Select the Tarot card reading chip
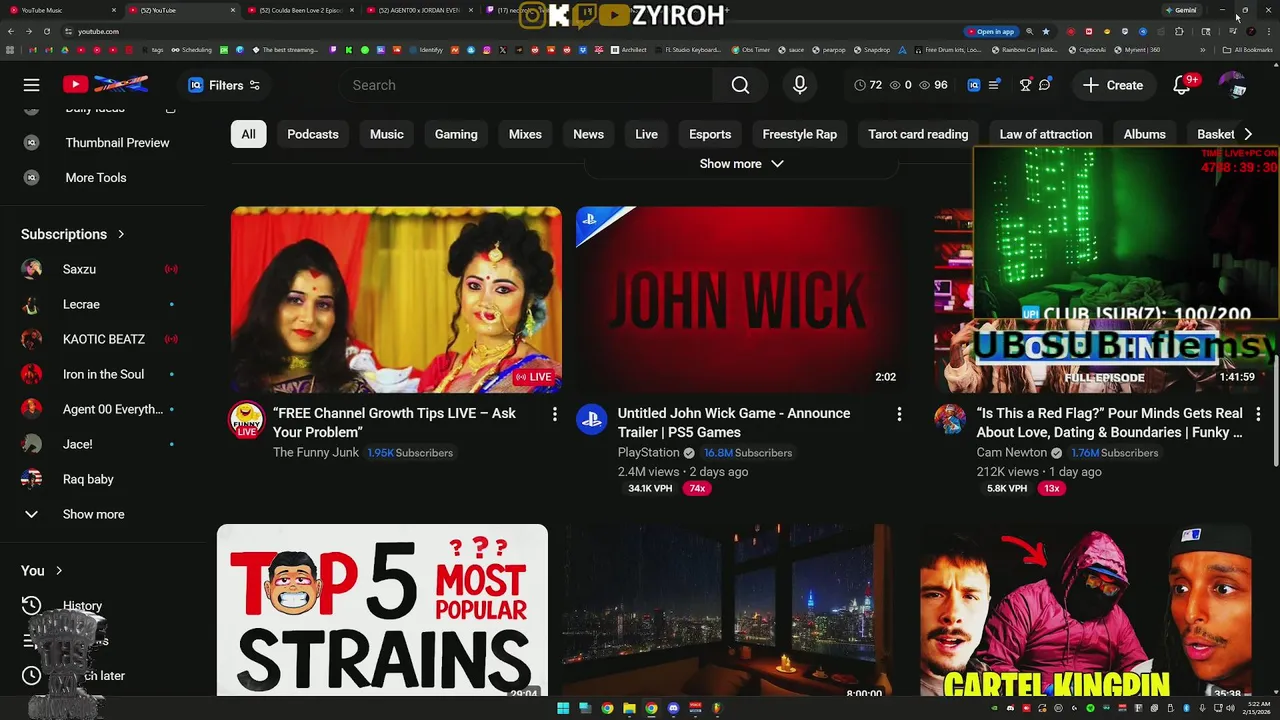Viewport: 1280px width, 720px height. tap(918, 134)
